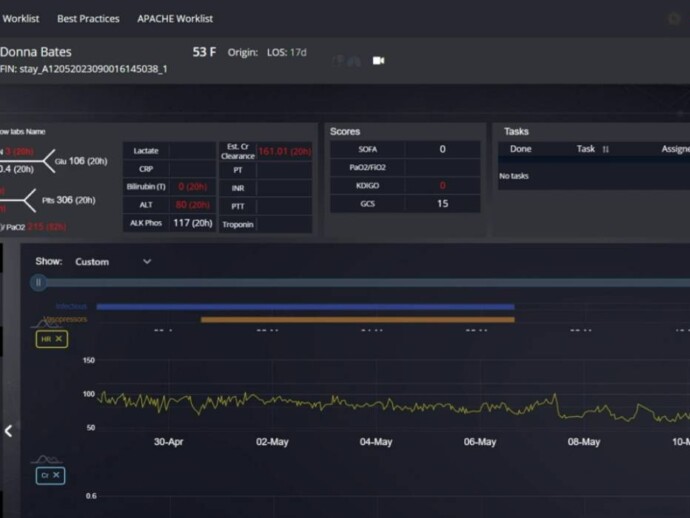Click the ALK Phos value 117 (20h)
The height and width of the screenshot is (518, 690).
click(x=193, y=223)
